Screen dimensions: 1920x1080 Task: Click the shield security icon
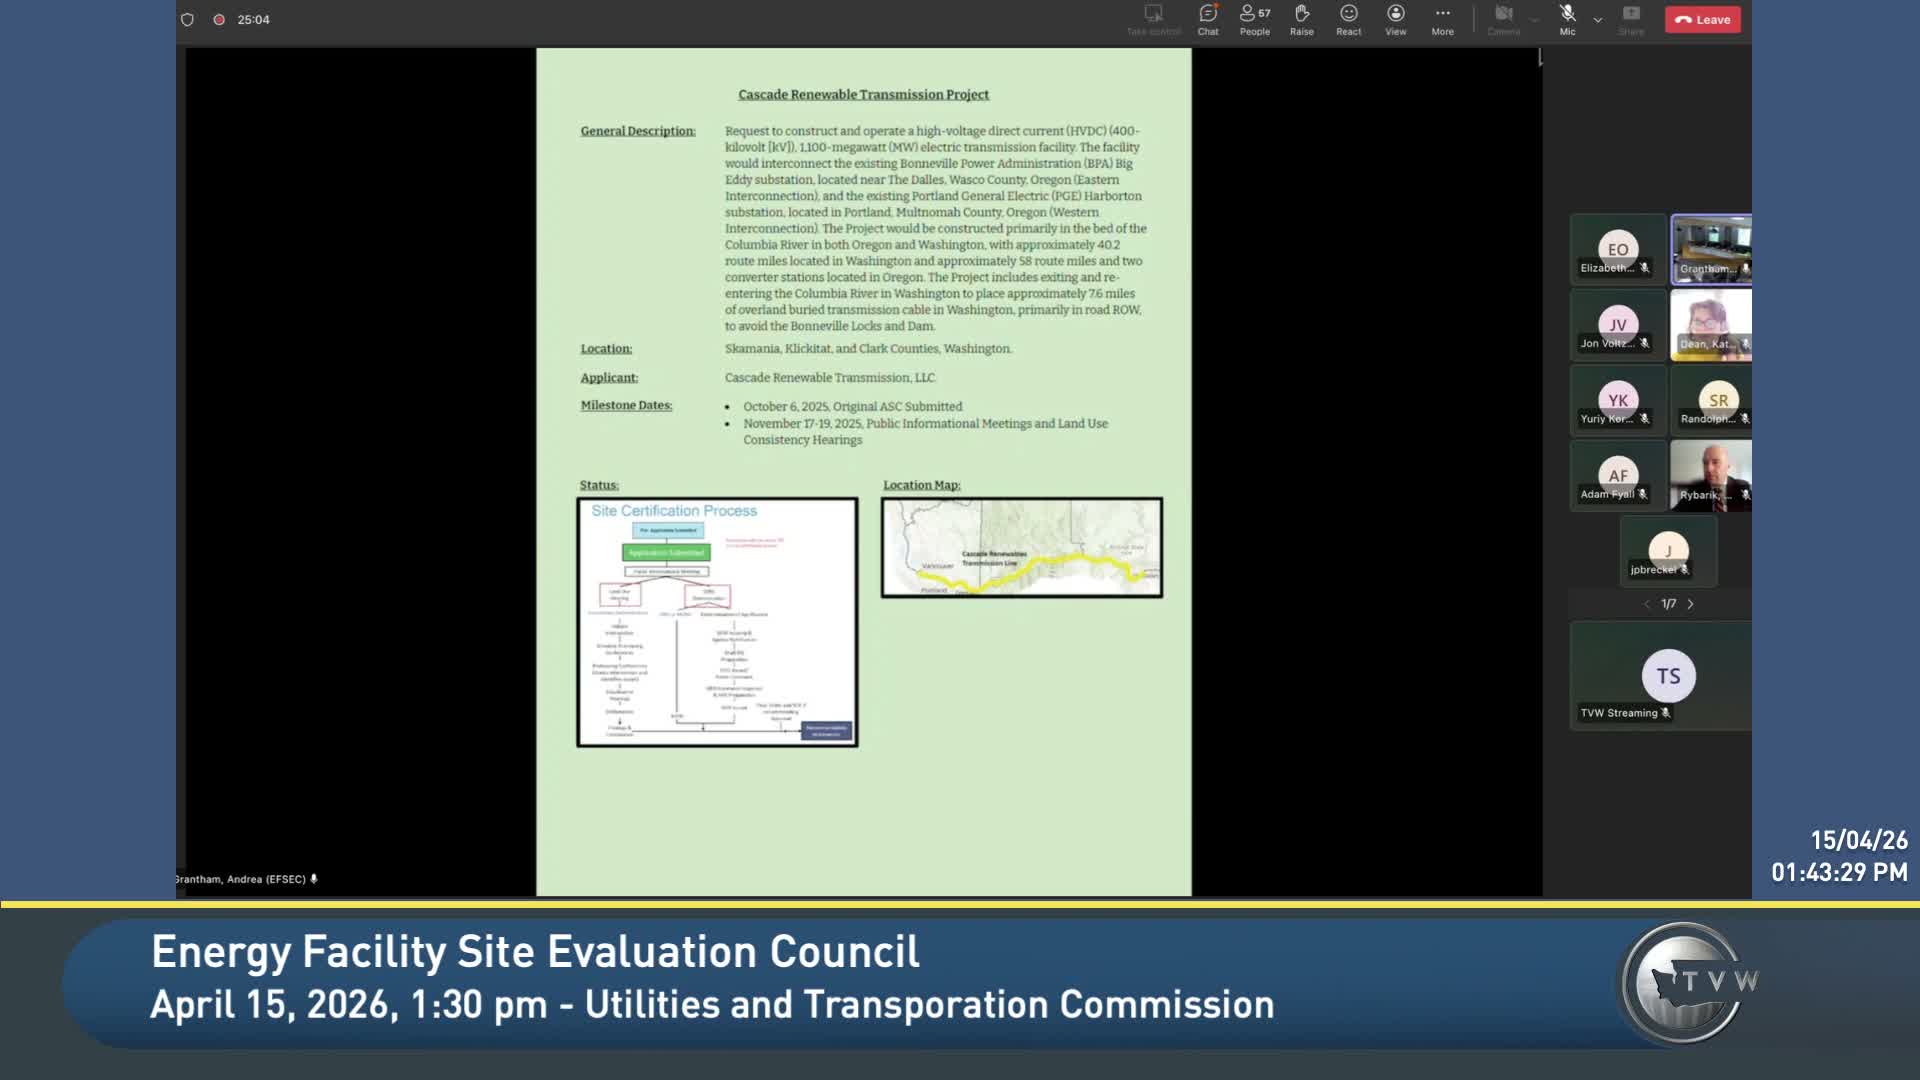(187, 19)
